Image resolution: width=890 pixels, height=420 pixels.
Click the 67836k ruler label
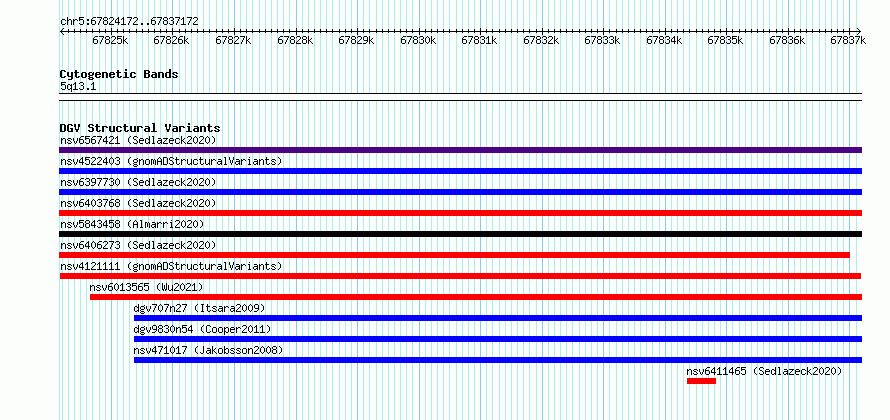coord(788,40)
